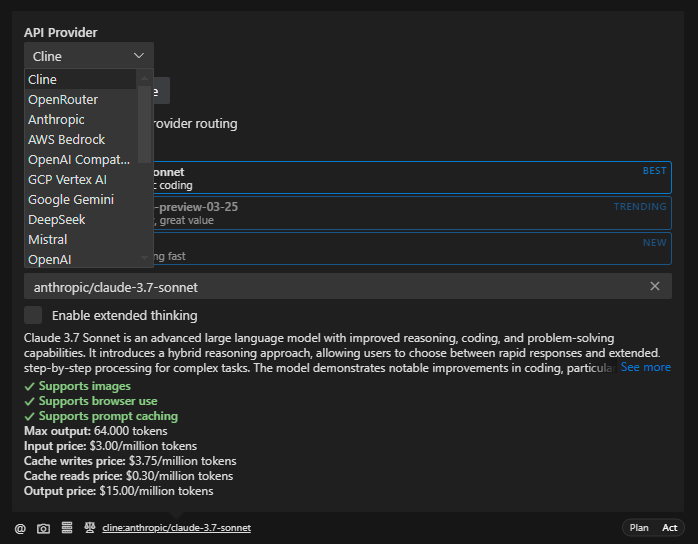Pick Google Gemini provider
The image size is (698, 544).
[81, 199]
